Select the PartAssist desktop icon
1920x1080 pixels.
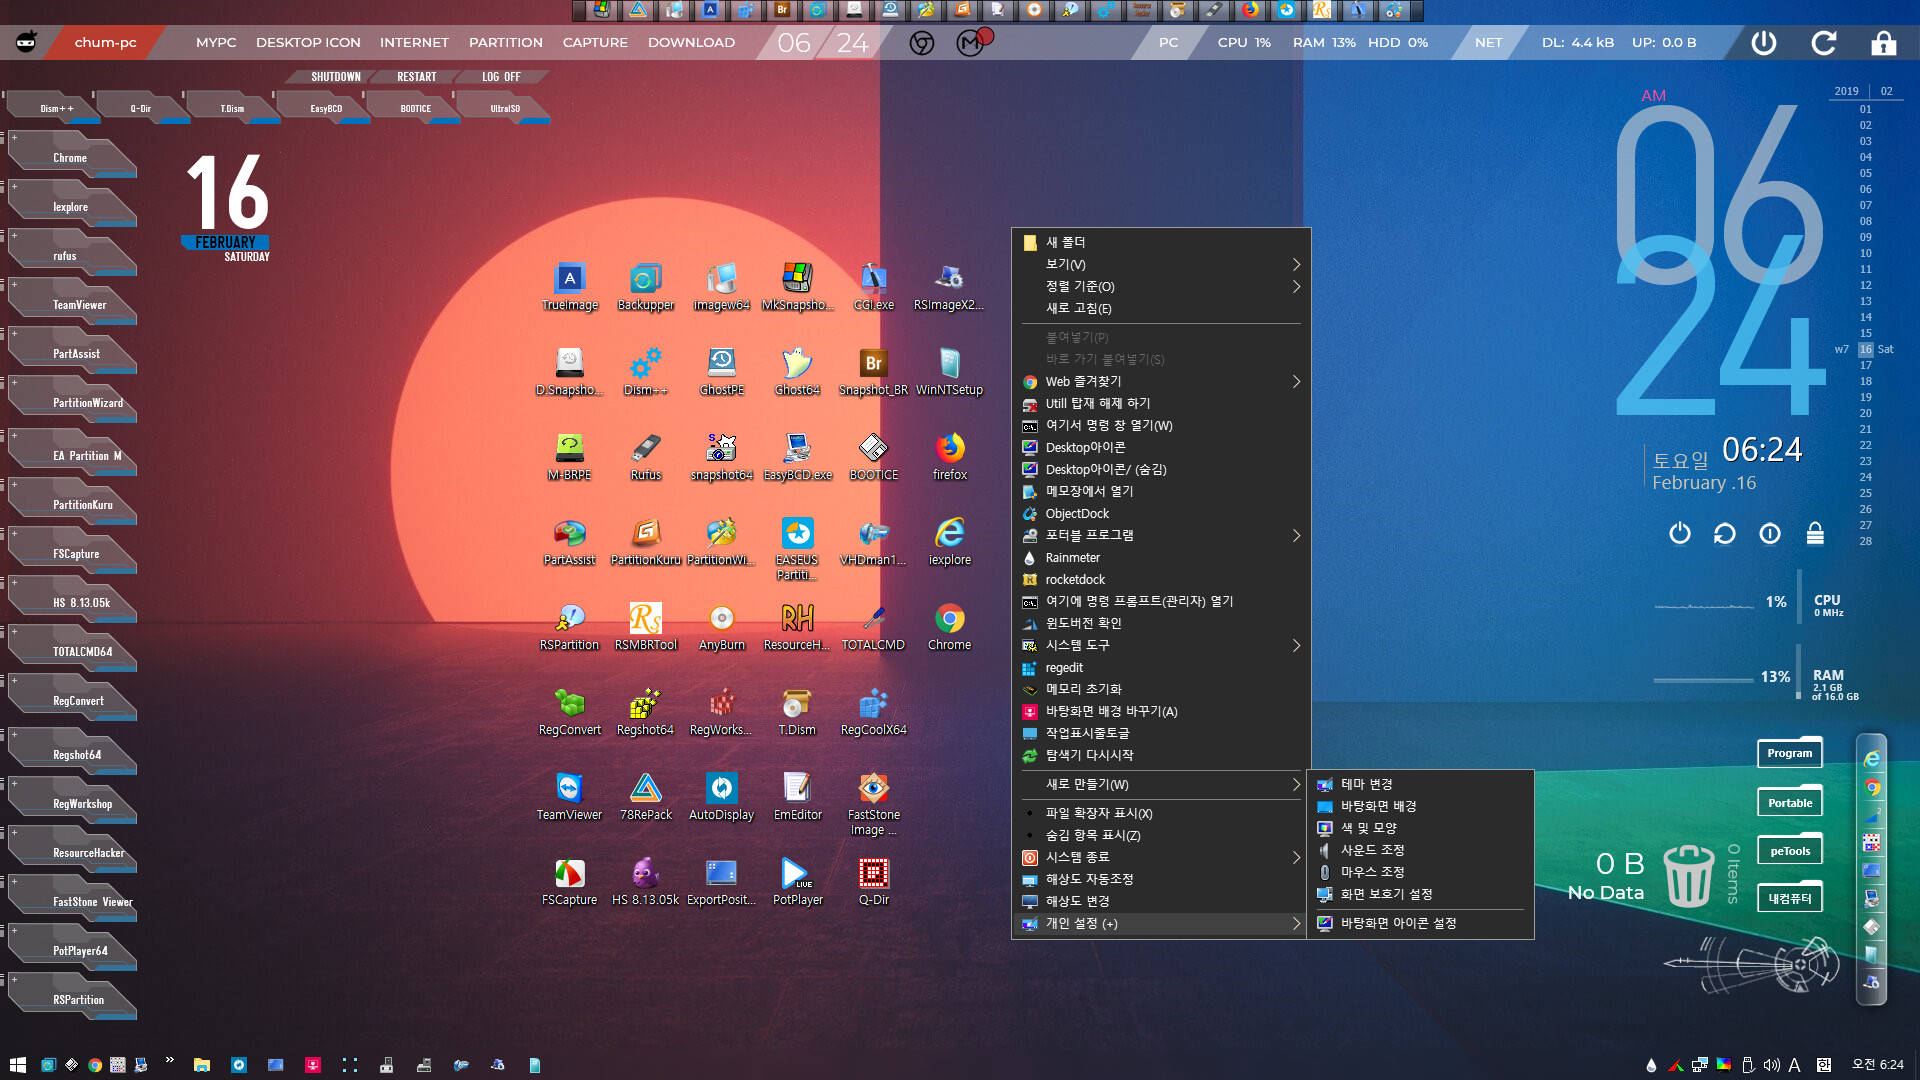[569, 542]
